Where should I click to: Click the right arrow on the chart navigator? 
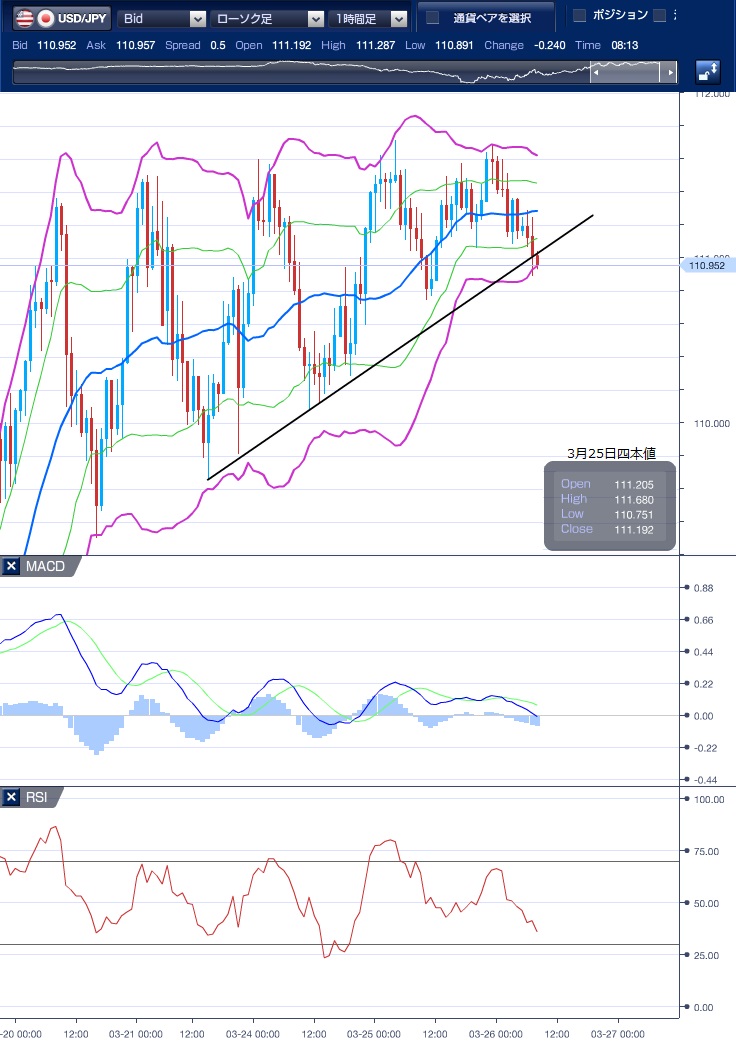point(672,72)
